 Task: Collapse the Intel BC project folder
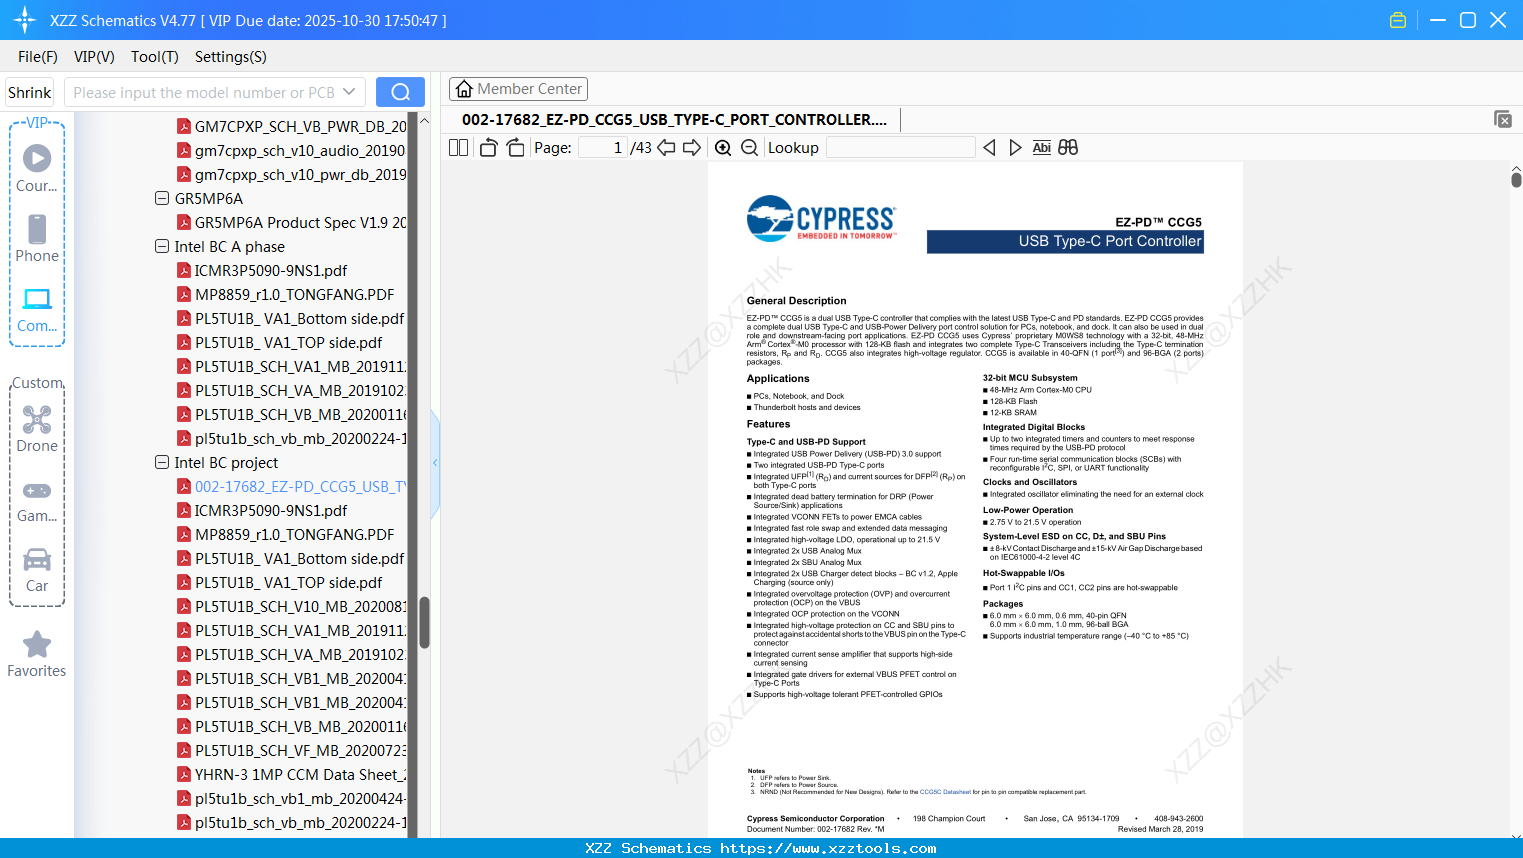click(162, 462)
